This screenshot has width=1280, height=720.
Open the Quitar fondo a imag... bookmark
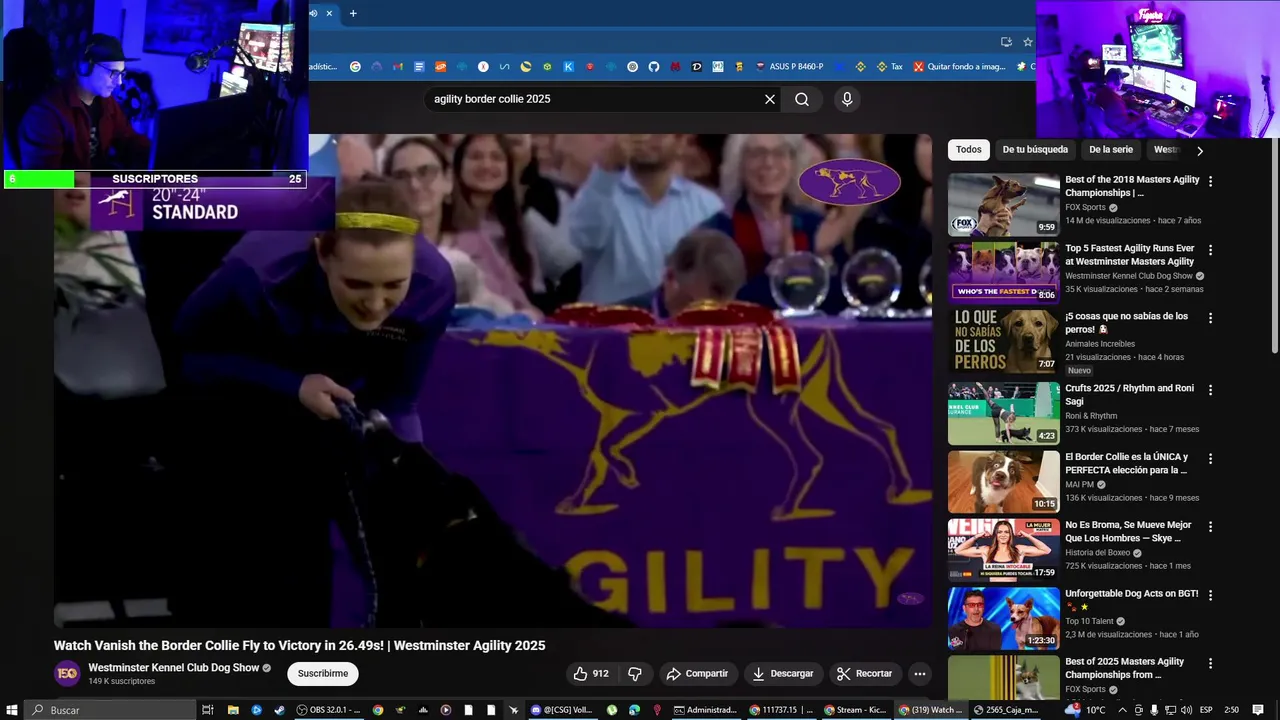[959, 67]
